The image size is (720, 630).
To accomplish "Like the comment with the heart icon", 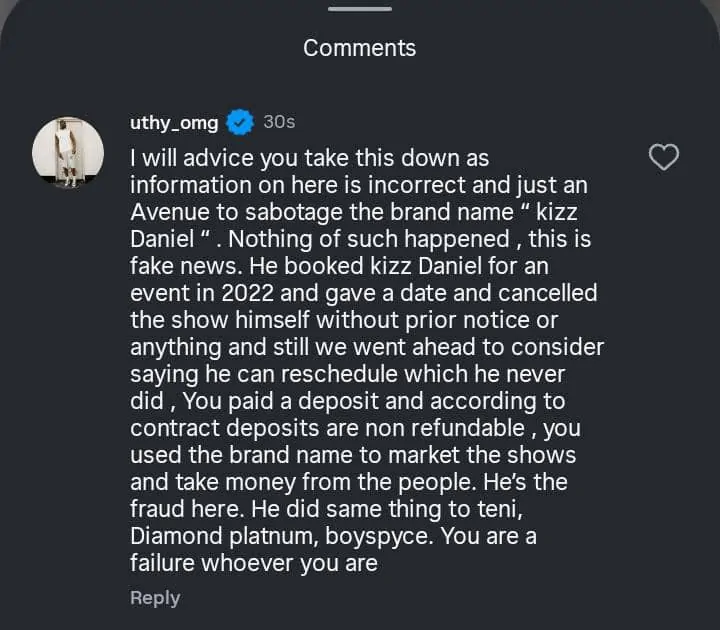I will [x=664, y=157].
